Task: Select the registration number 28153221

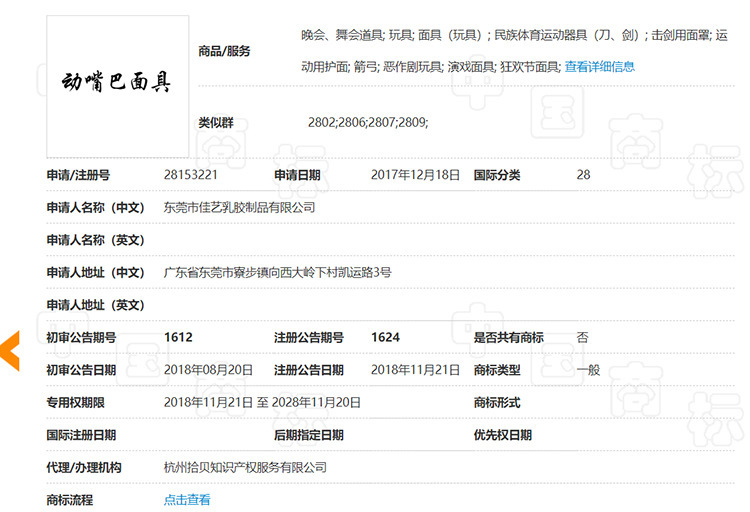Action: pyautogui.click(x=192, y=175)
